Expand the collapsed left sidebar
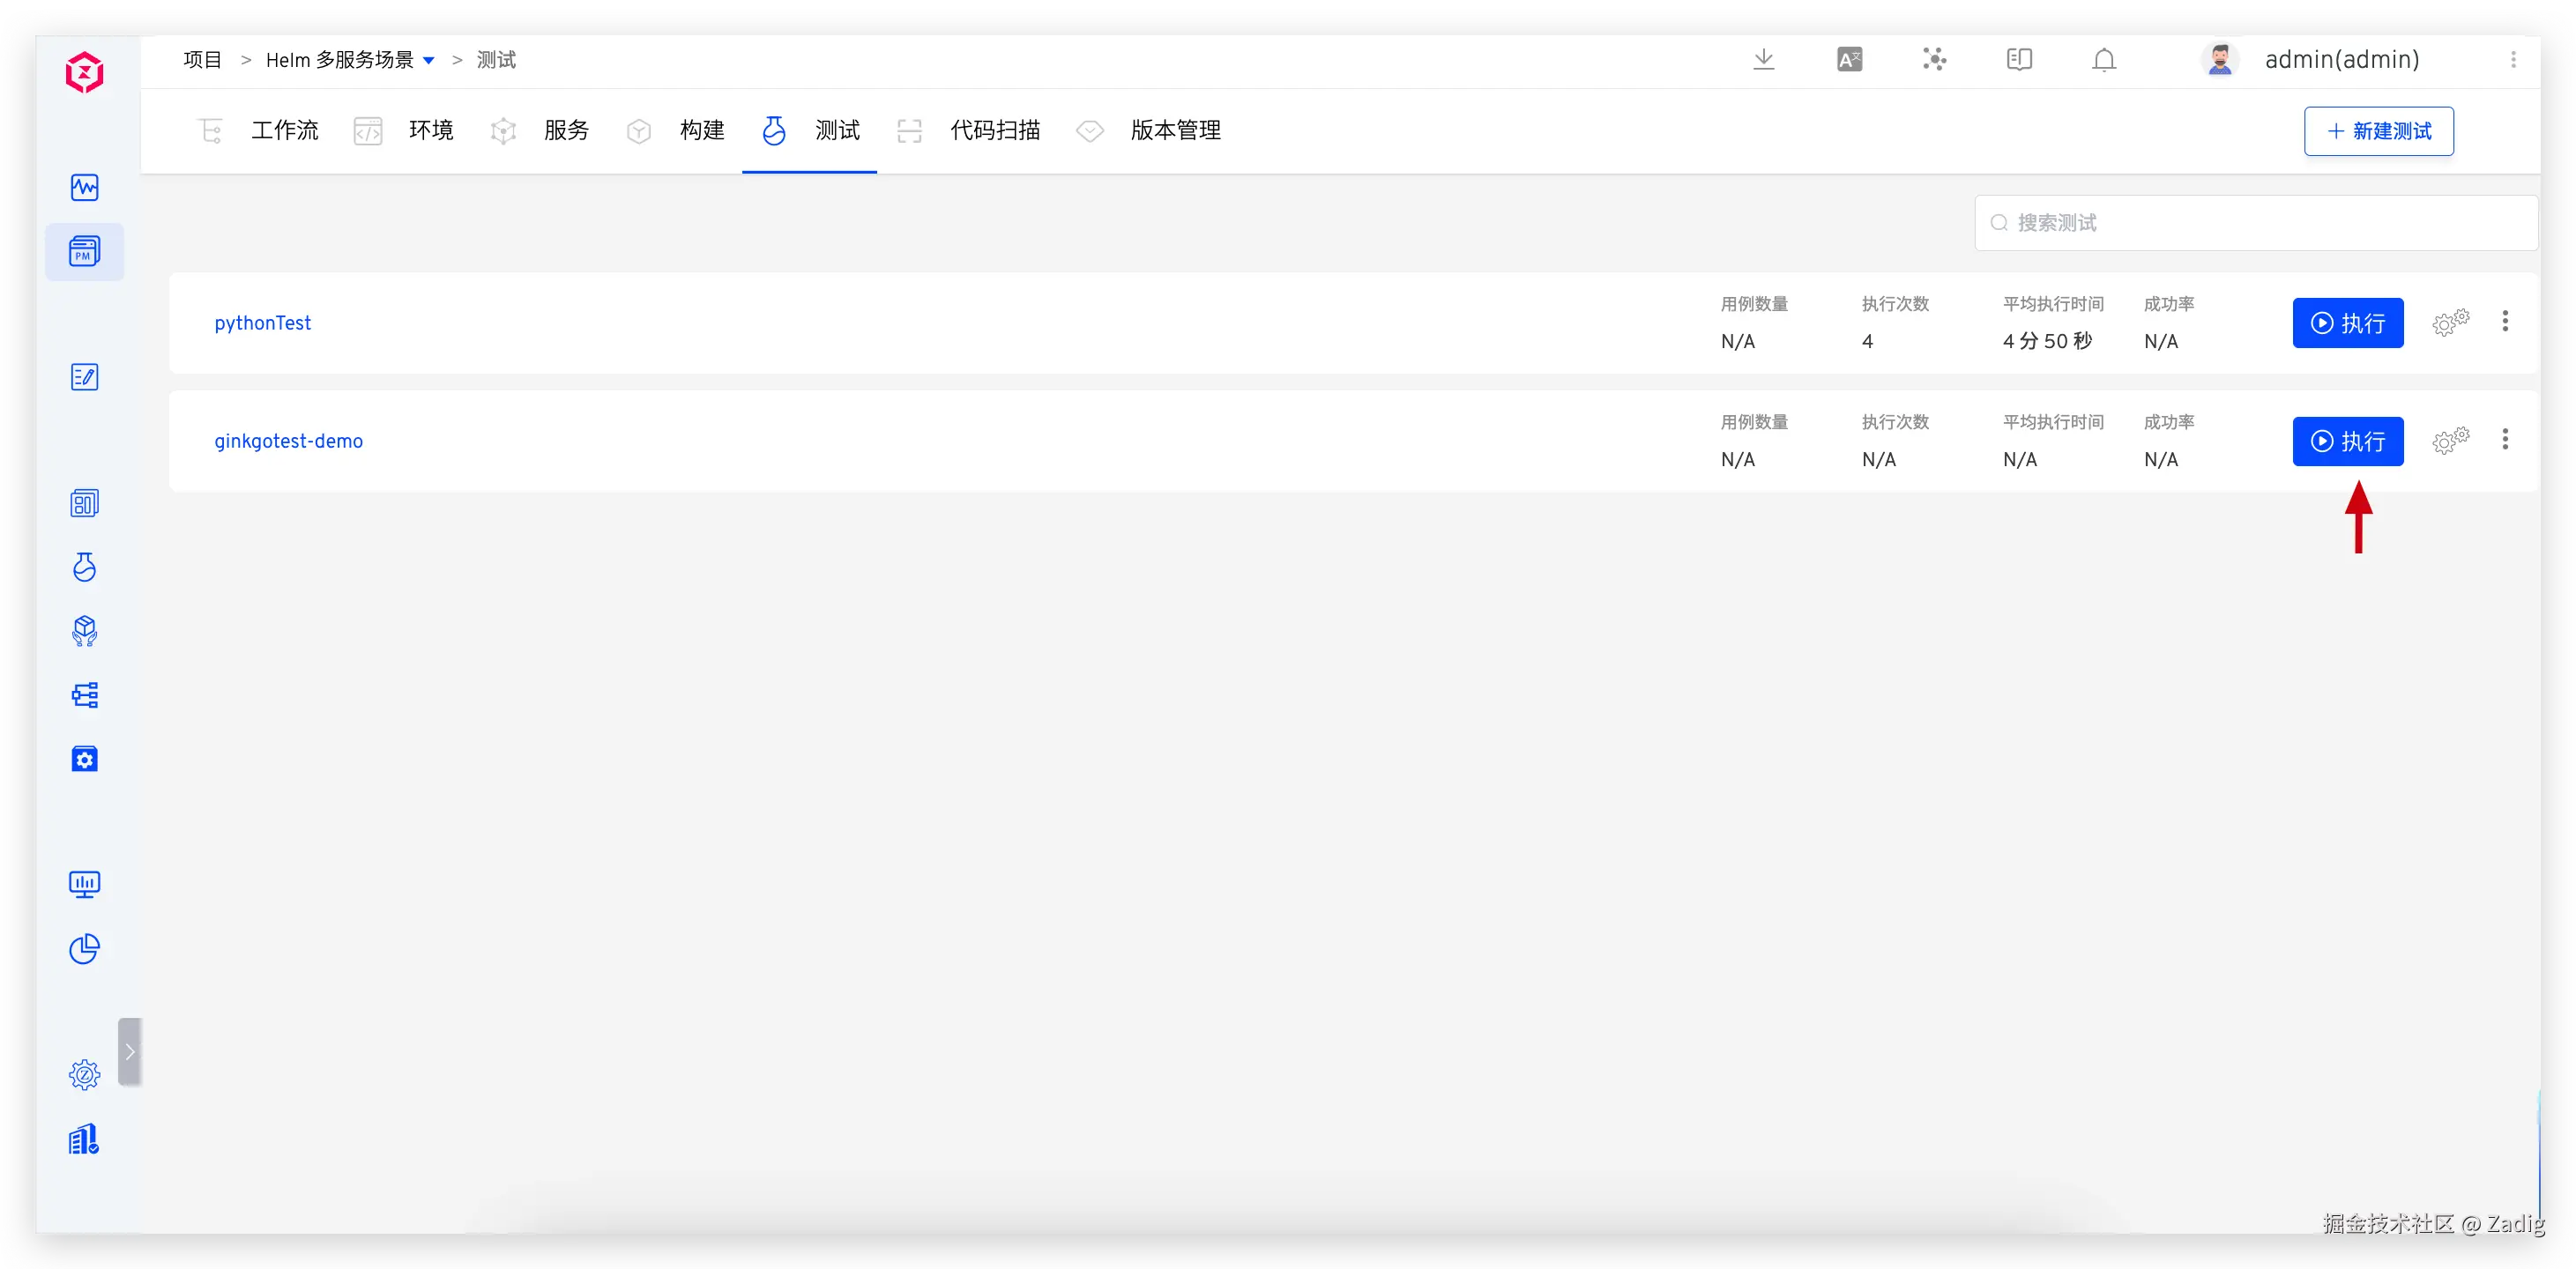This screenshot has height=1269, width=2576. tap(130, 1051)
